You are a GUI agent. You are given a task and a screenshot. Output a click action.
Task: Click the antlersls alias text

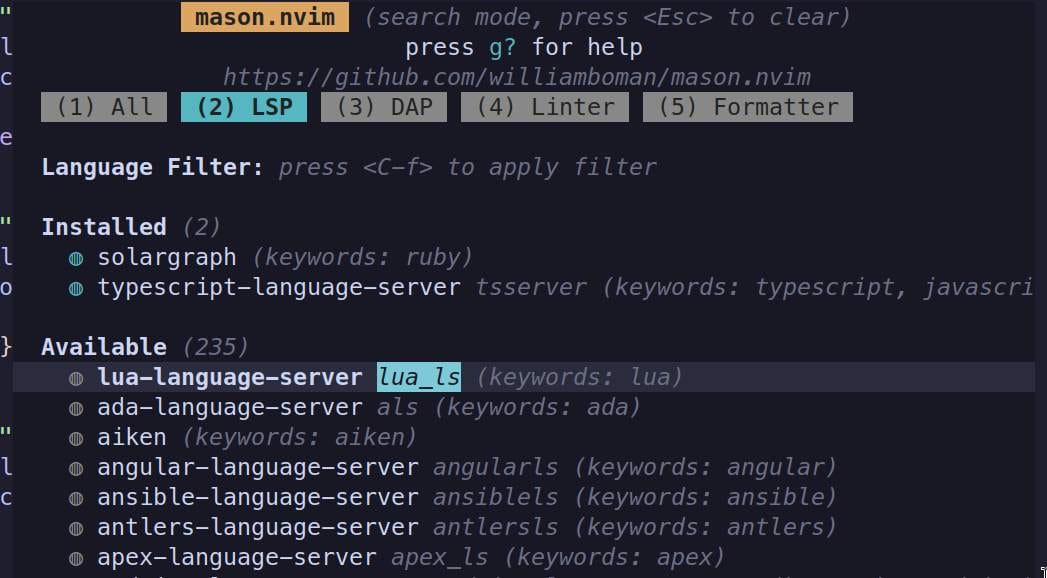(495, 528)
